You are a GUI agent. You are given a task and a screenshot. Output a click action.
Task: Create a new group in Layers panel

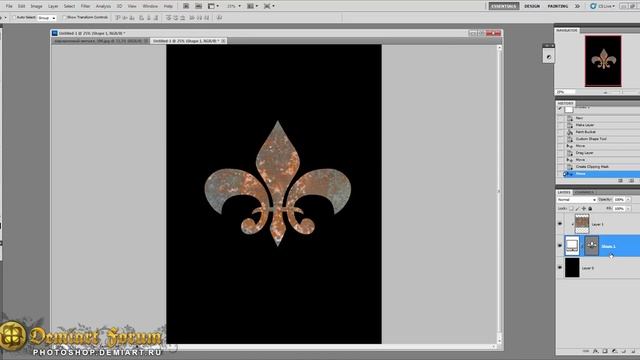[624, 351]
